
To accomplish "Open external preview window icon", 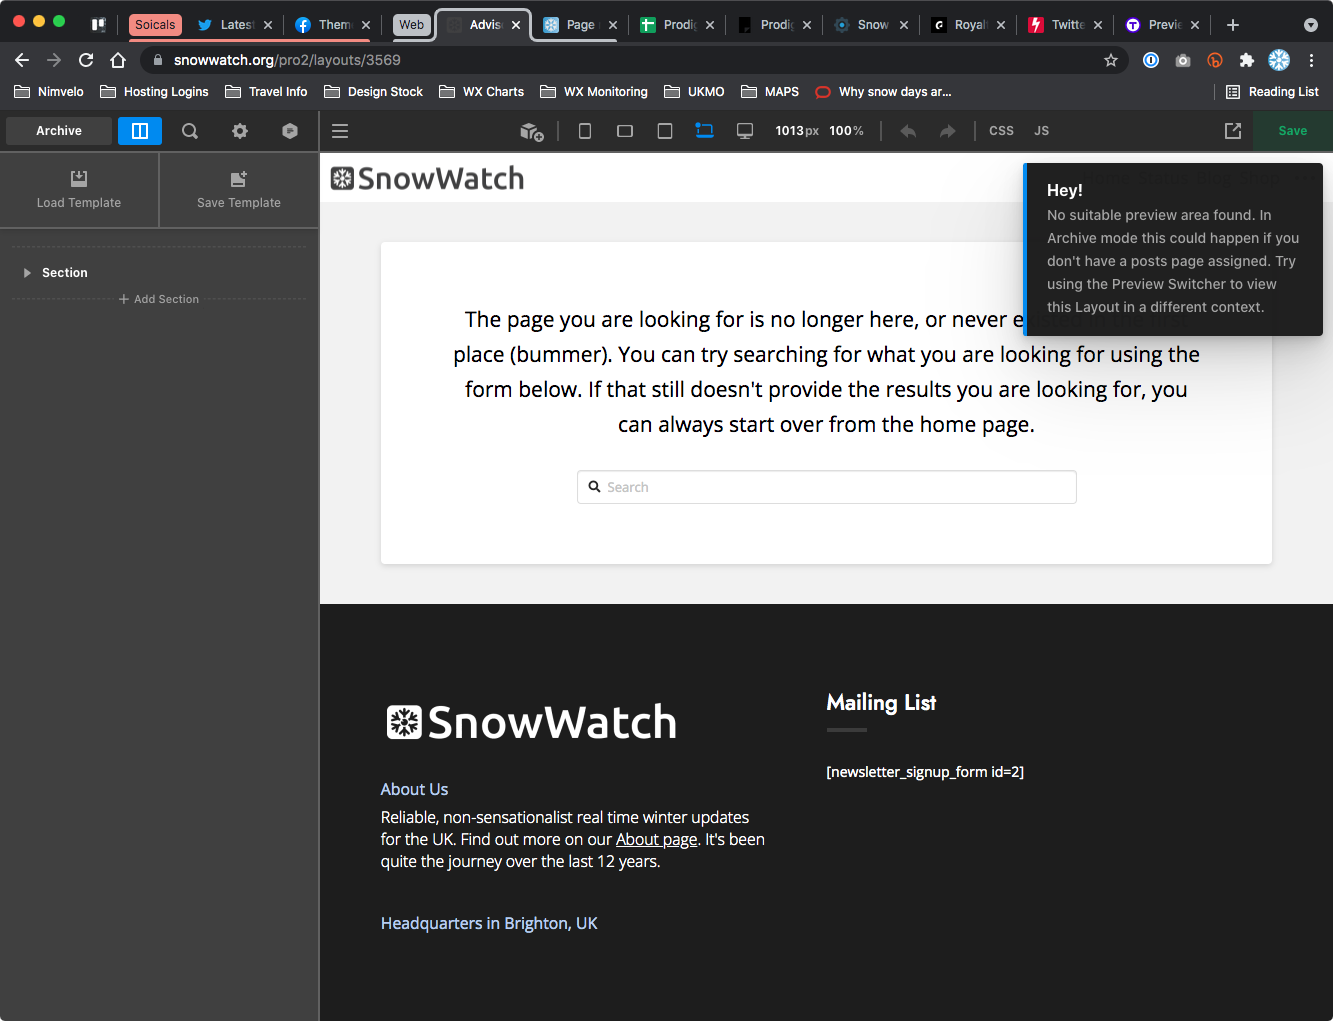I will coord(1233,131).
